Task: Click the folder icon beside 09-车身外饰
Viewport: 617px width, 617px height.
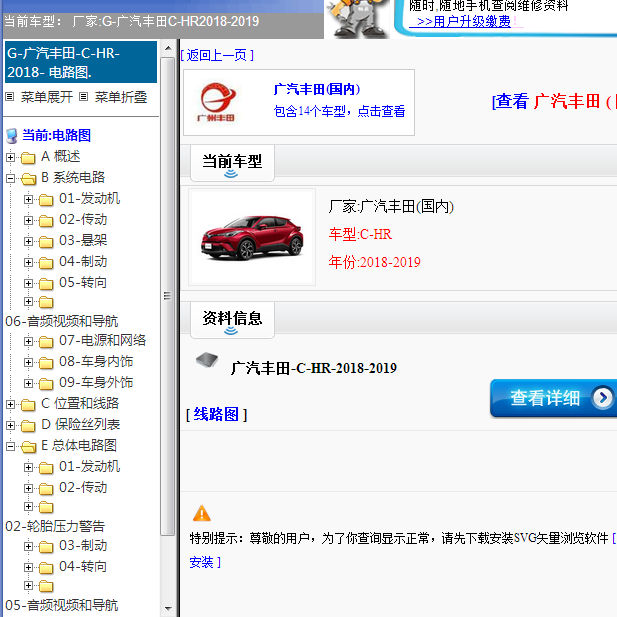Action: (x=46, y=383)
